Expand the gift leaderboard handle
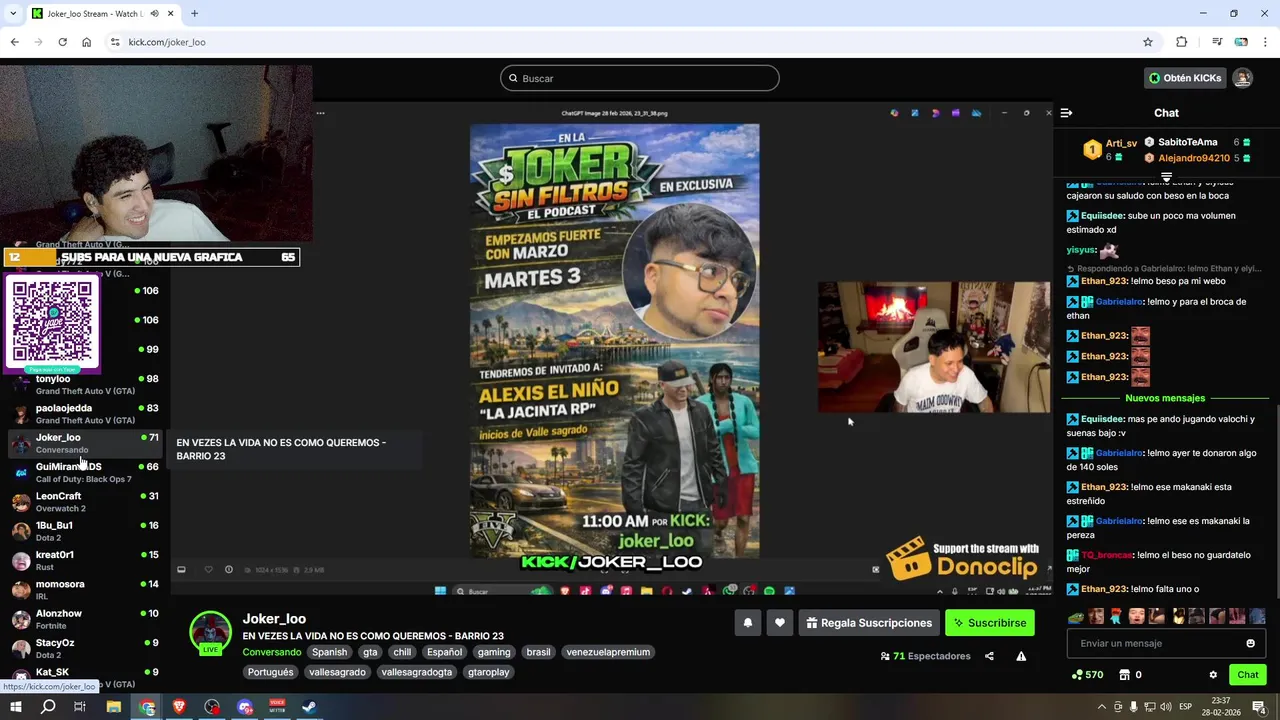This screenshot has width=1280, height=720. 1166,177
